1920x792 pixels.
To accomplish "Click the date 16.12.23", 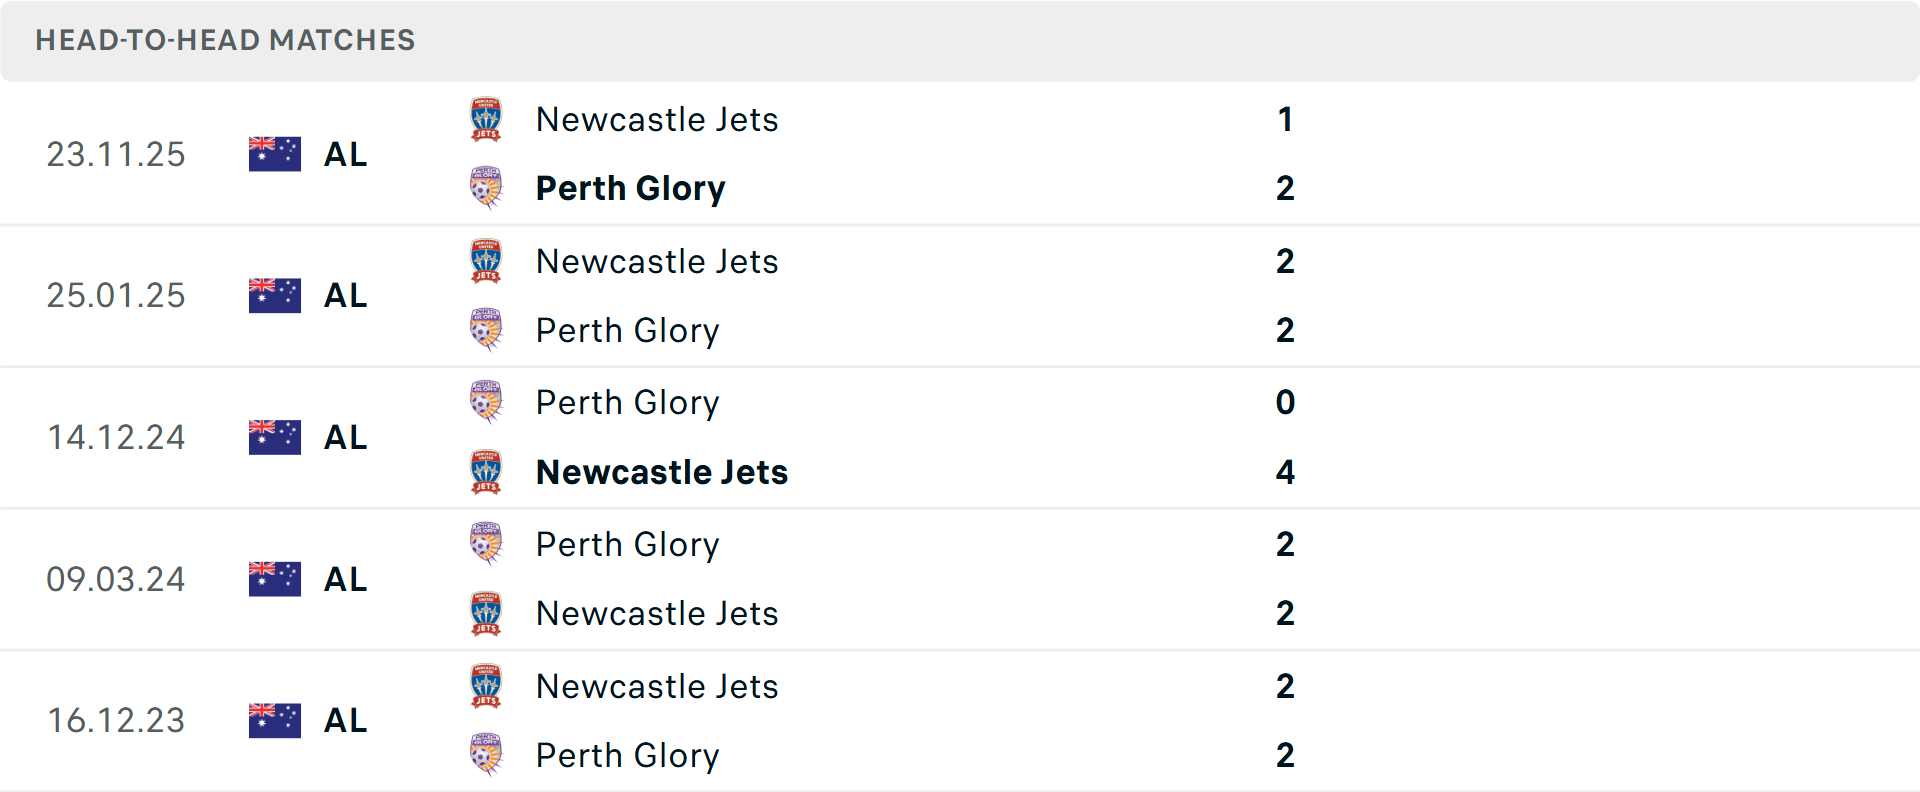I will pyautogui.click(x=116, y=720).
